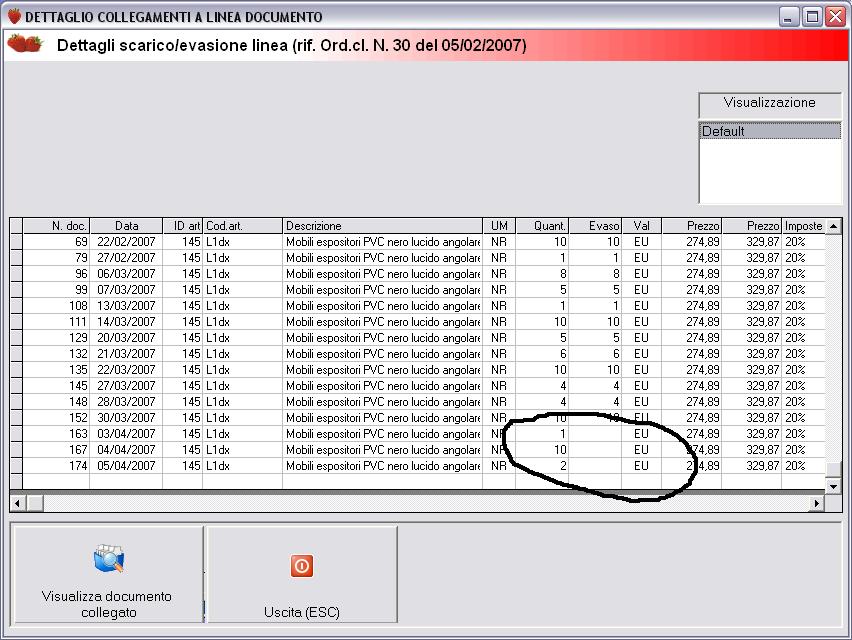Sort by N. doc. column header

[x=57, y=226]
